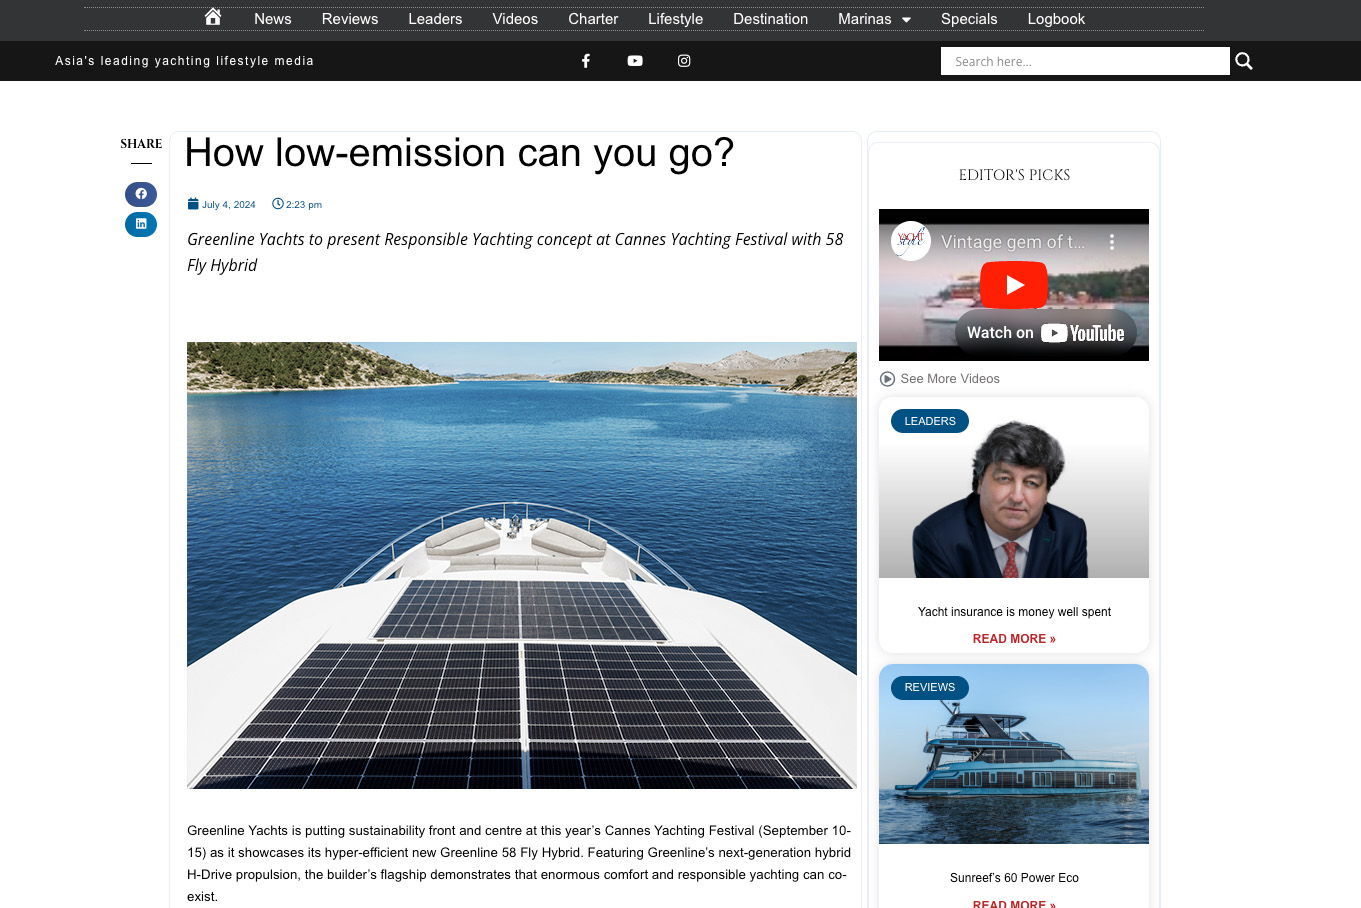Open YouTube video options menu

[x=1111, y=242]
